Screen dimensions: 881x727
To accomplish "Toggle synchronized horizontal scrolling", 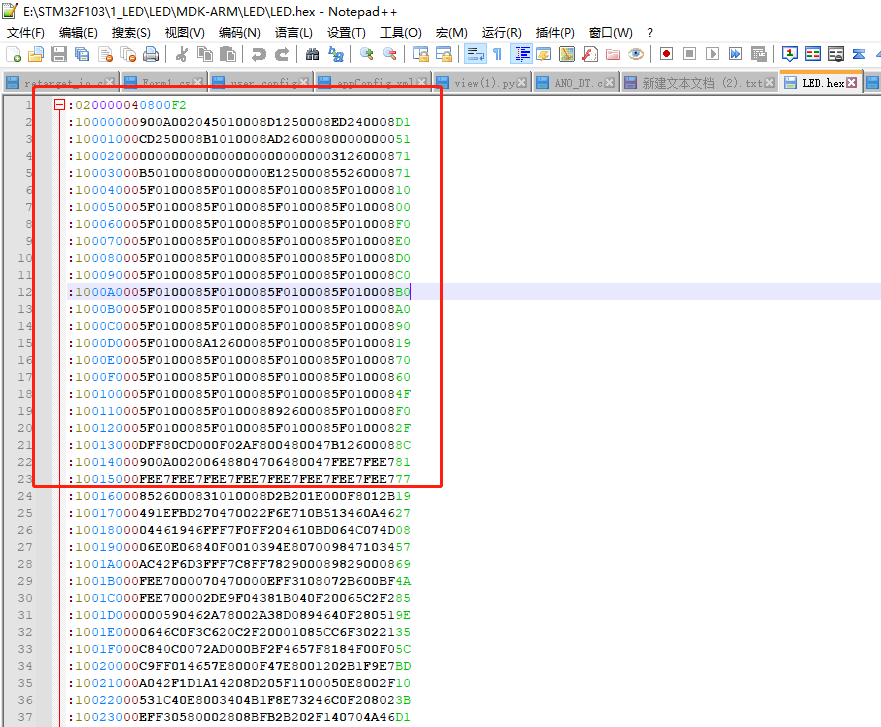I will [443, 54].
